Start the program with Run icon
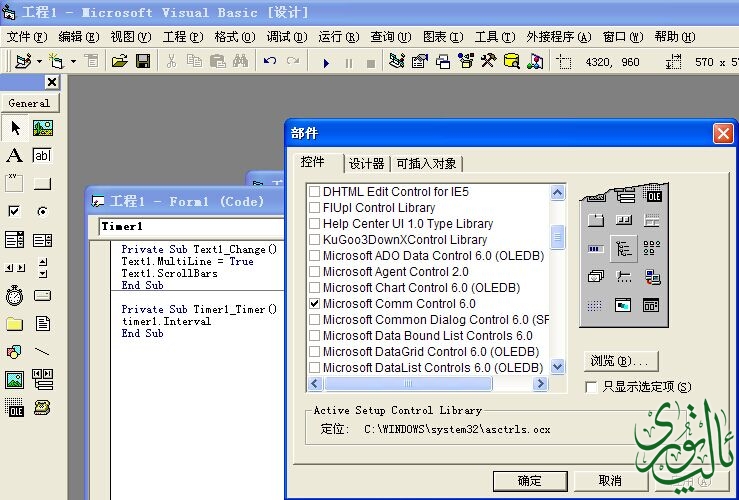The width and height of the screenshot is (739, 500). (x=326, y=62)
